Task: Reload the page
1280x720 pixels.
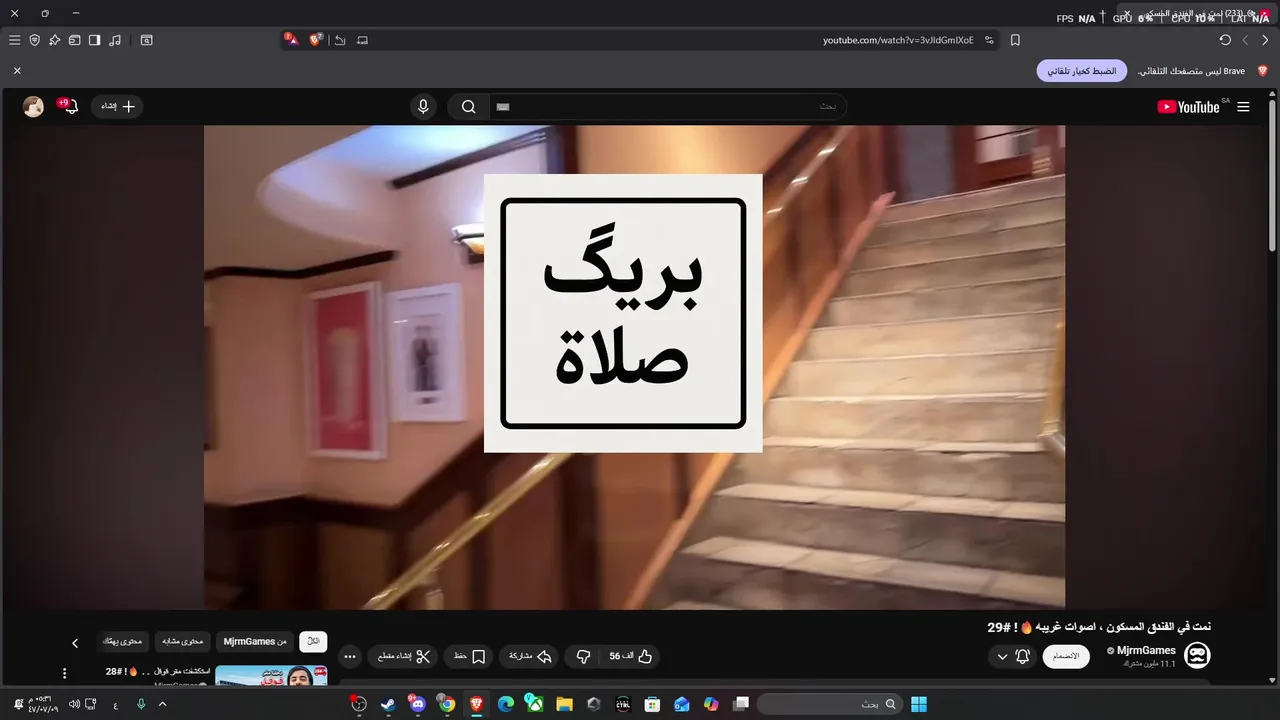Action: pyautogui.click(x=1225, y=40)
